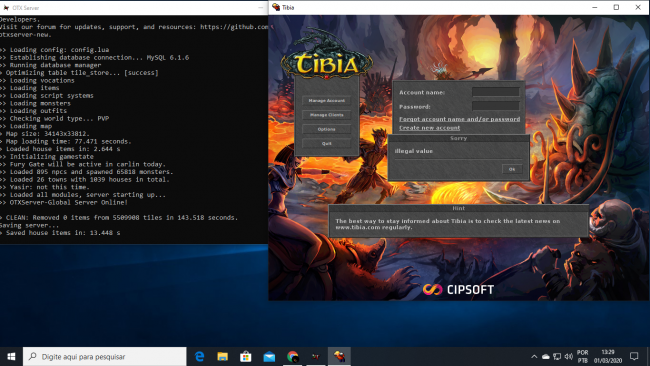Minimize the Tibia window
650x366 pixels.
595,7
